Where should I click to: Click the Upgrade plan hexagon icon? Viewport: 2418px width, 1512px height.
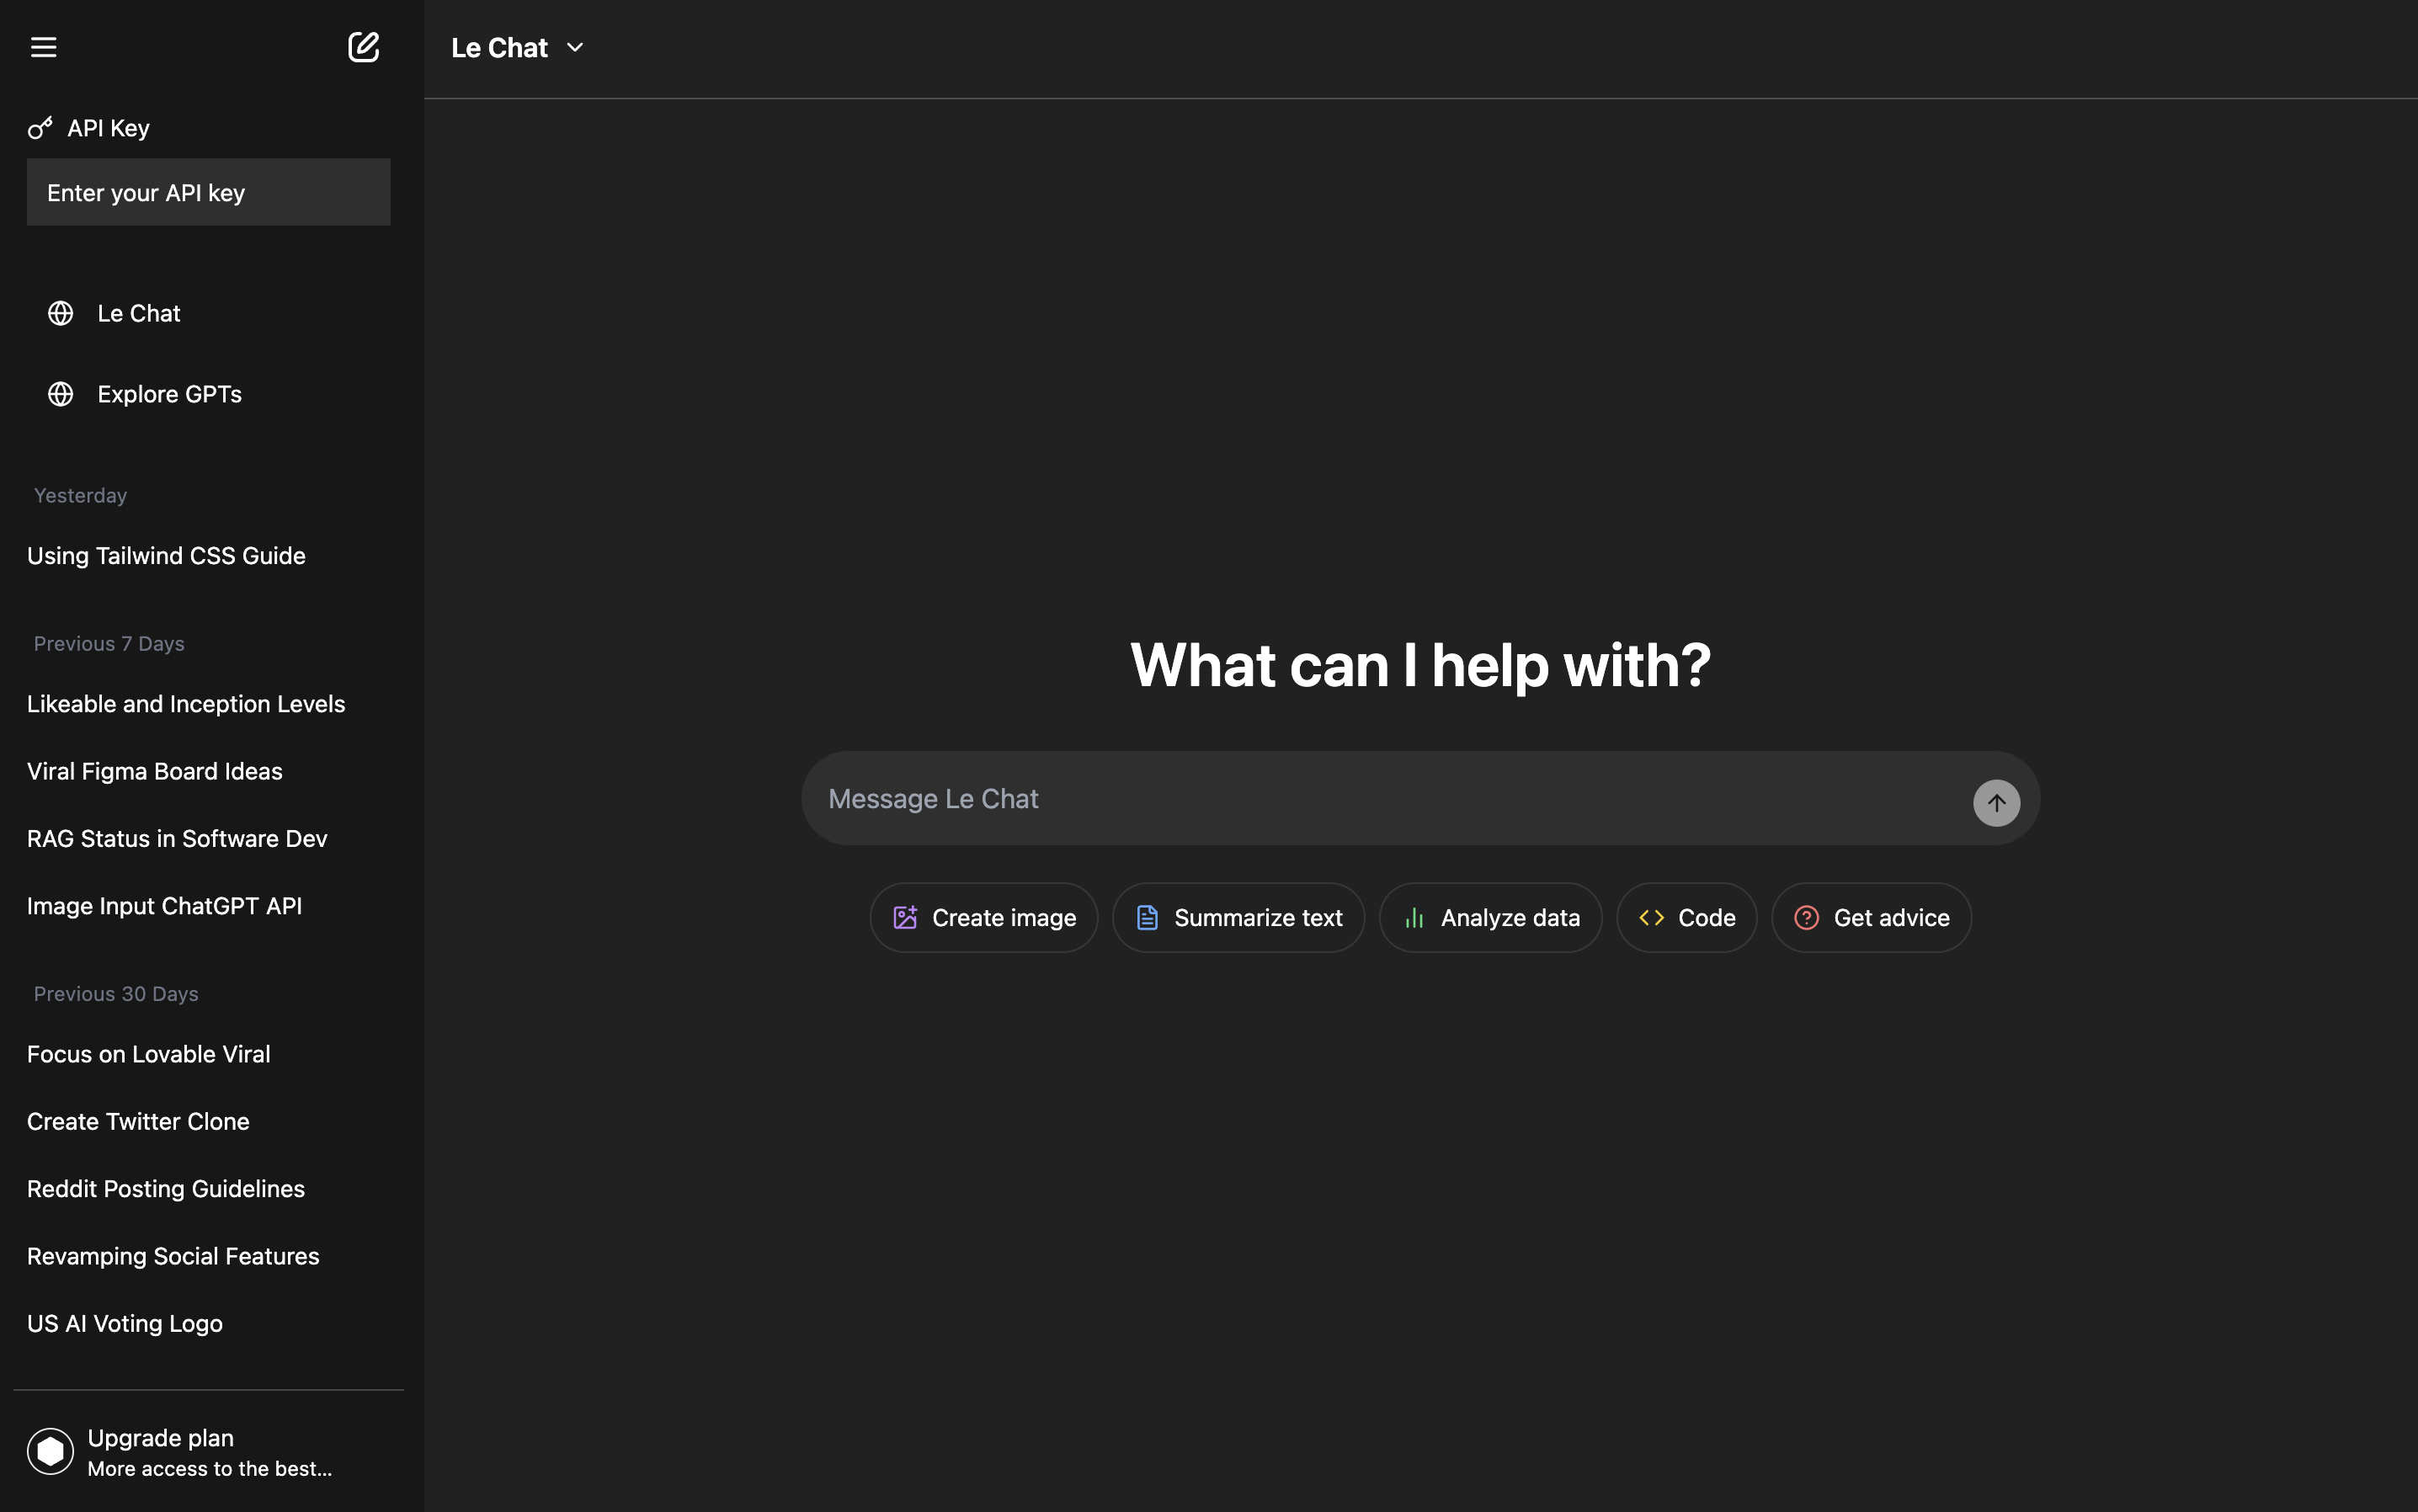tap(50, 1451)
